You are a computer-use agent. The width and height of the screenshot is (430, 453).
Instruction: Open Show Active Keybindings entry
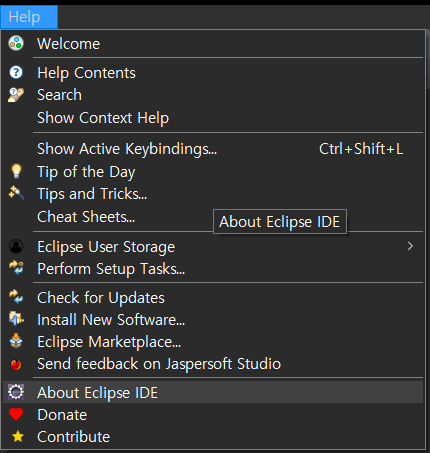coord(213,149)
